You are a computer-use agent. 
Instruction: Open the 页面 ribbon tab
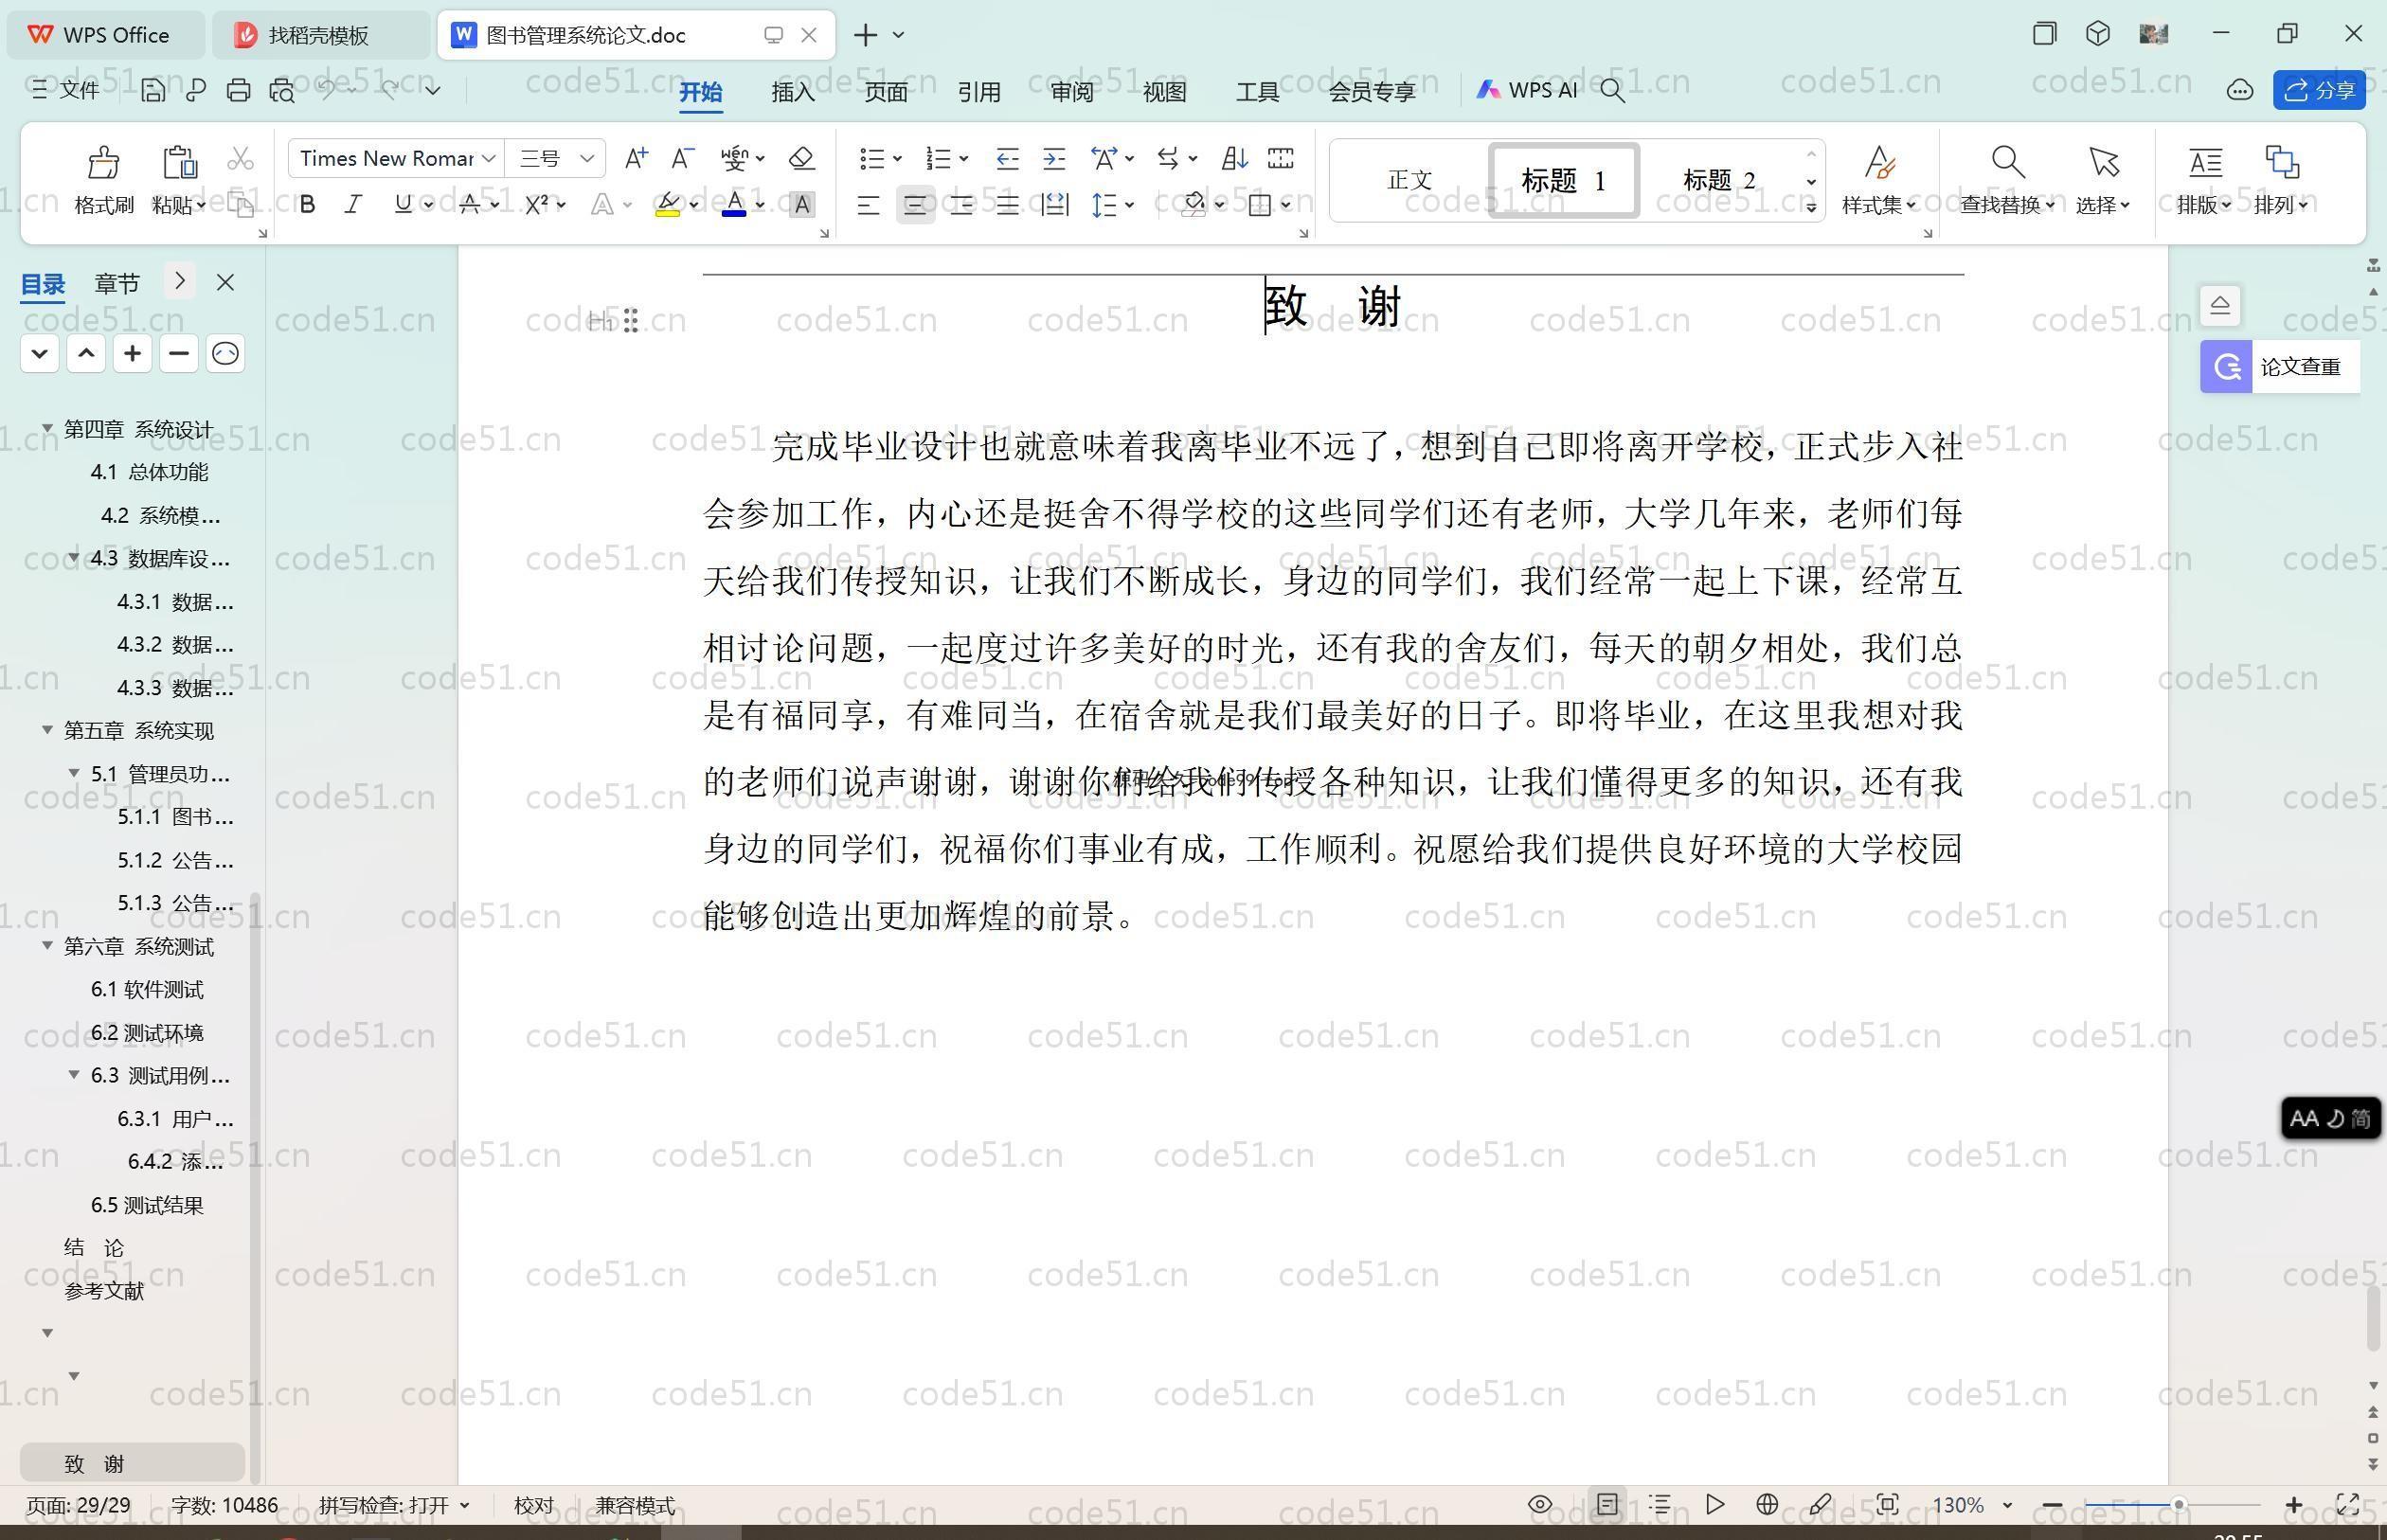pyautogui.click(x=886, y=92)
